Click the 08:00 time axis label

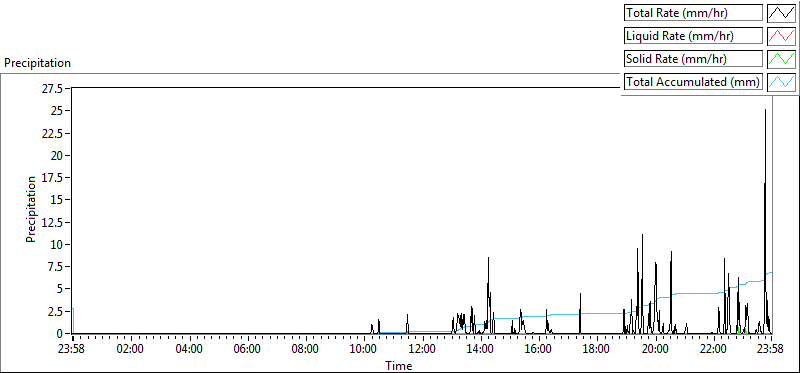pyautogui.click(x=306, y=350)
